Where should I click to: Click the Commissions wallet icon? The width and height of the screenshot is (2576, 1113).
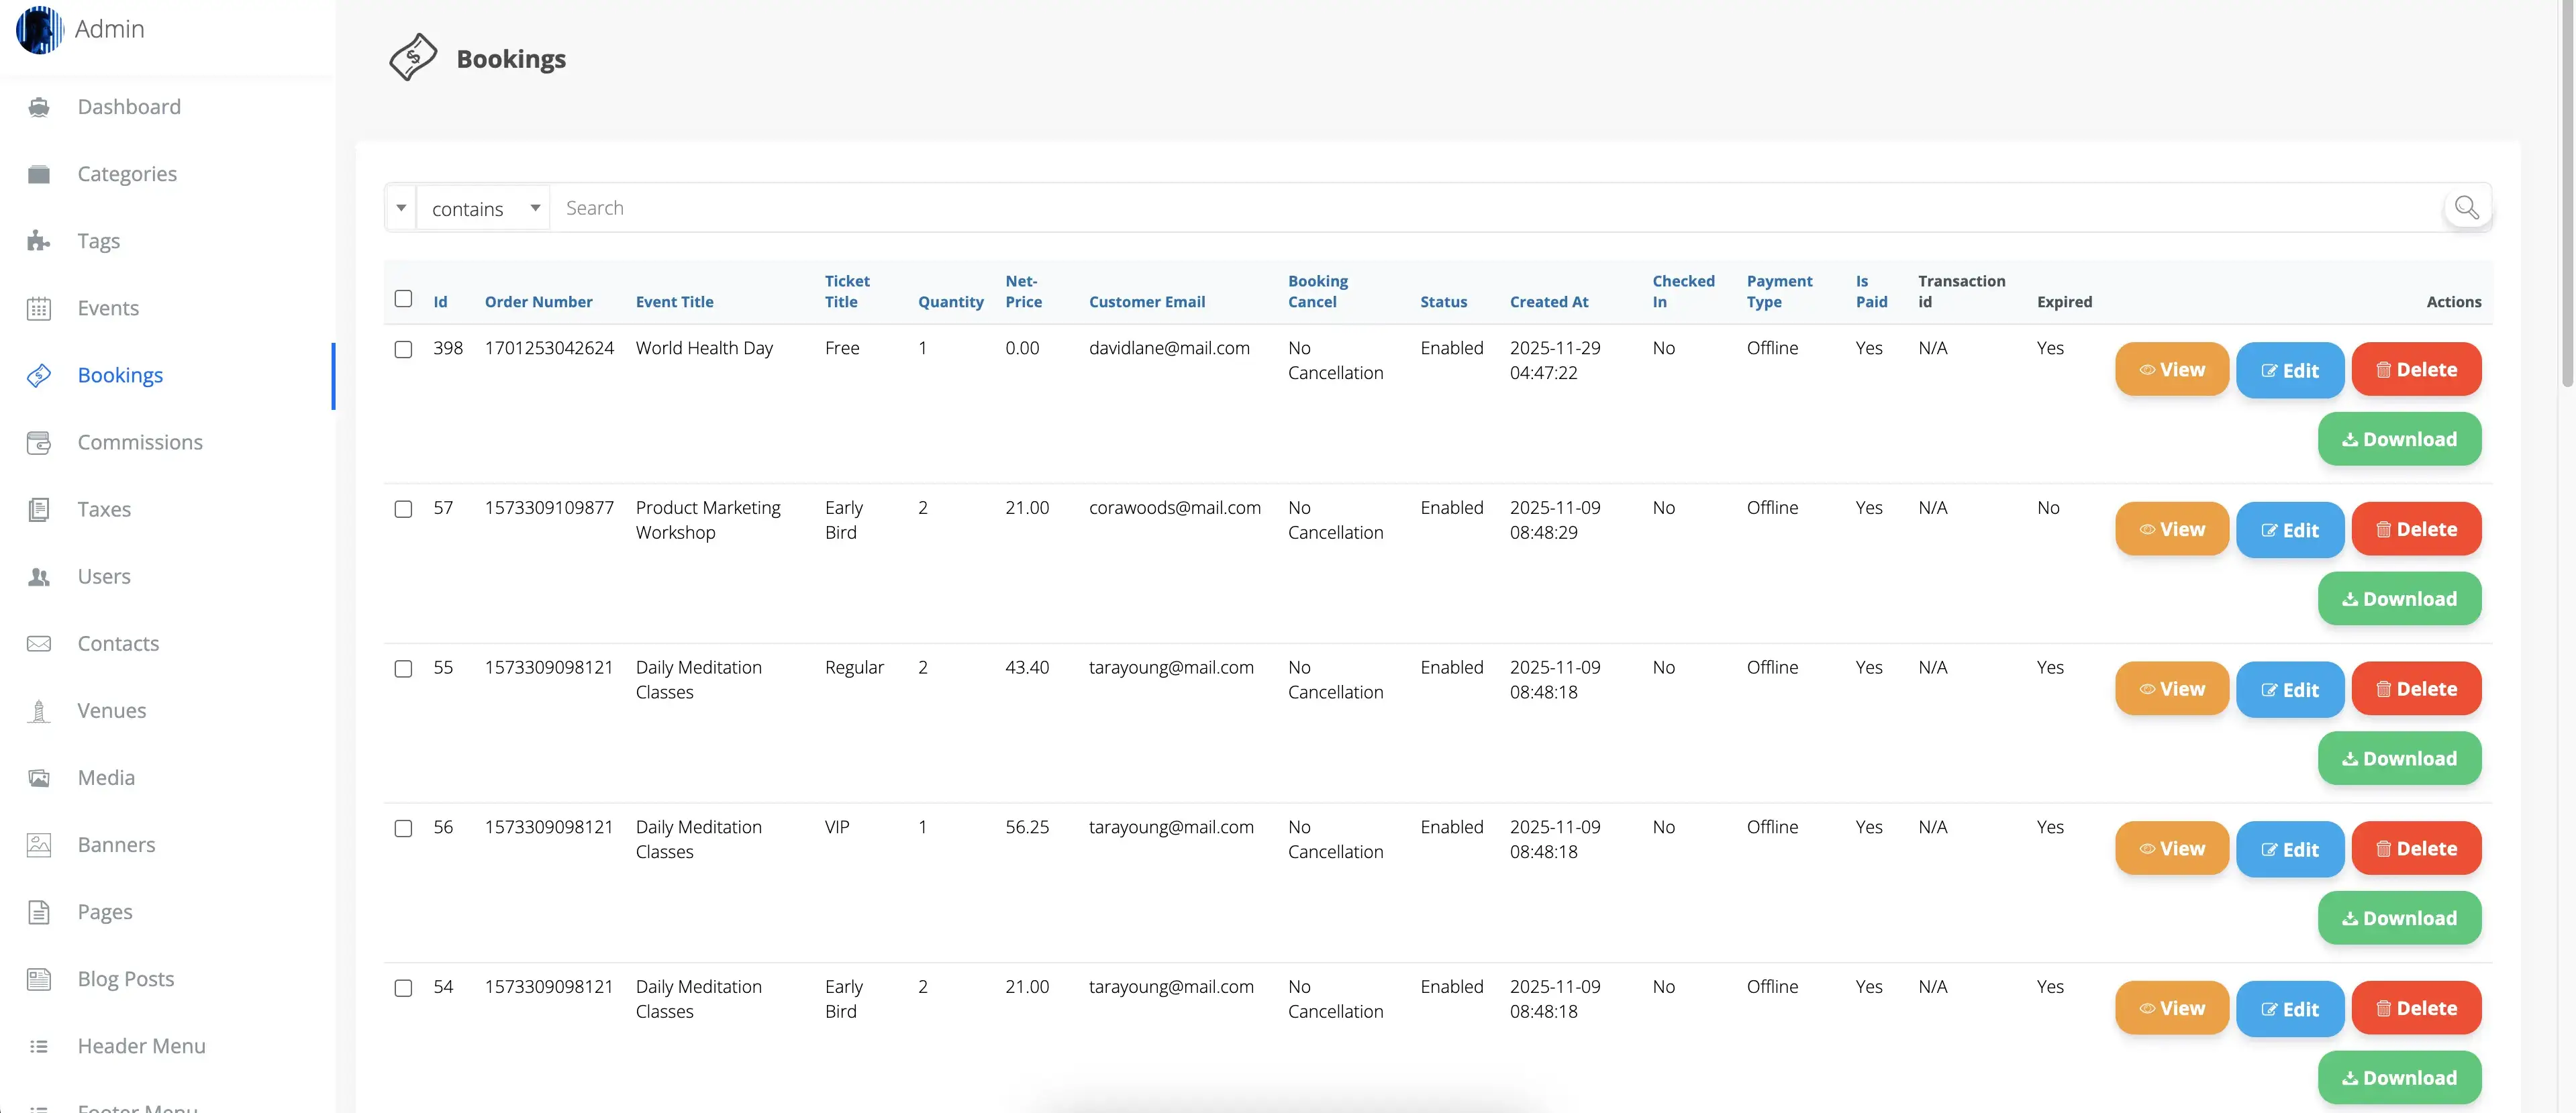tap(39, 442)
